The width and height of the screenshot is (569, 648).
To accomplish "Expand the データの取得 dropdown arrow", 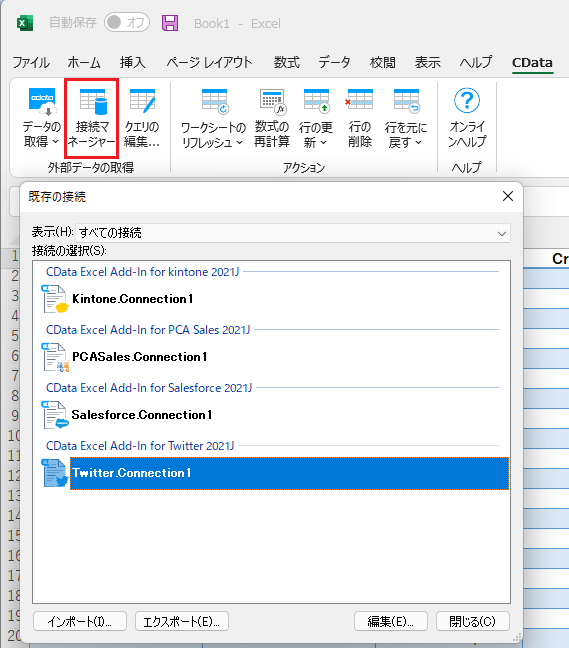I will pyautogui.click(x=55, y=142).
